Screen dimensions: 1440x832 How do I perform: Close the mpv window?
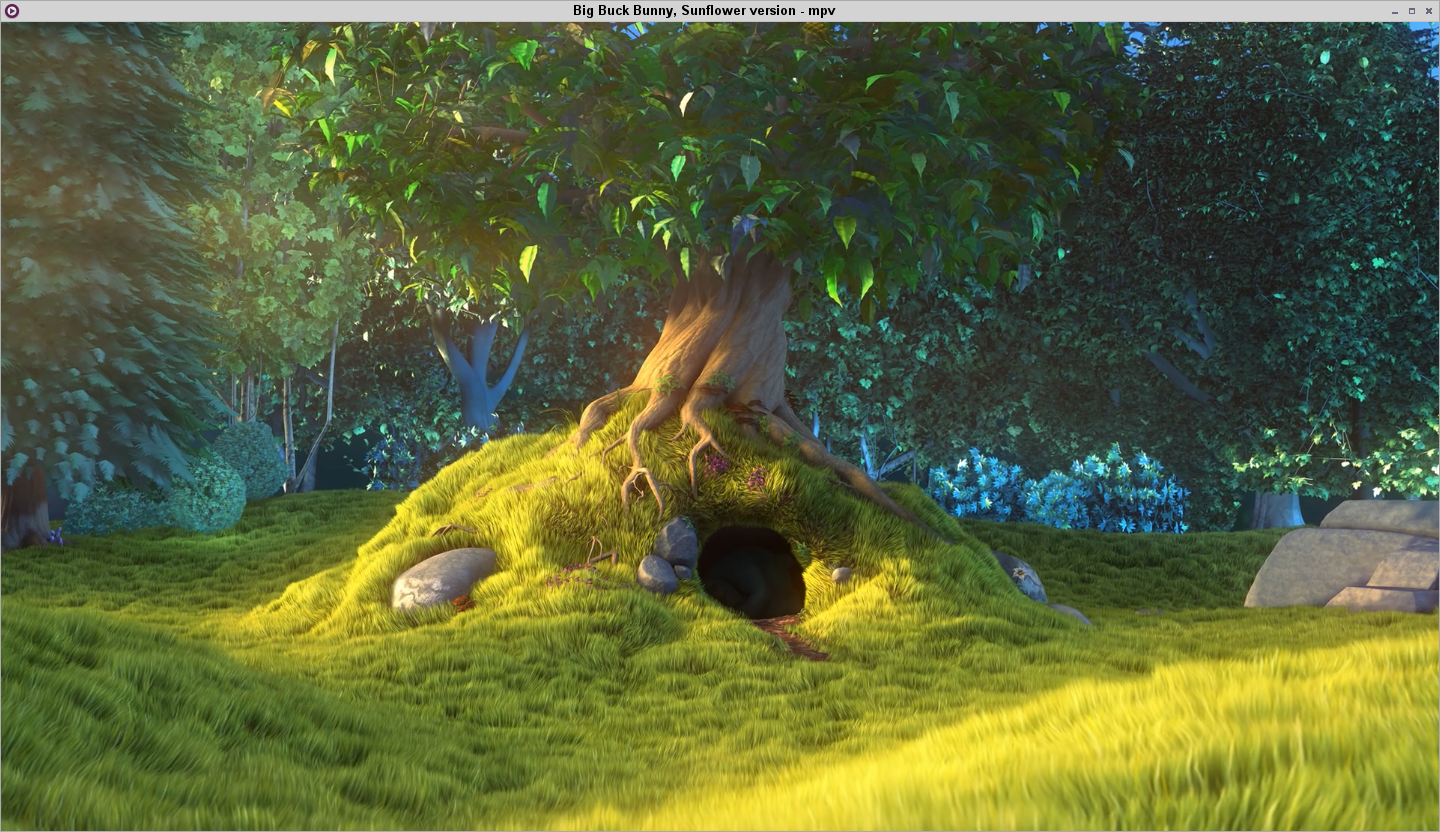point(1427,11)
